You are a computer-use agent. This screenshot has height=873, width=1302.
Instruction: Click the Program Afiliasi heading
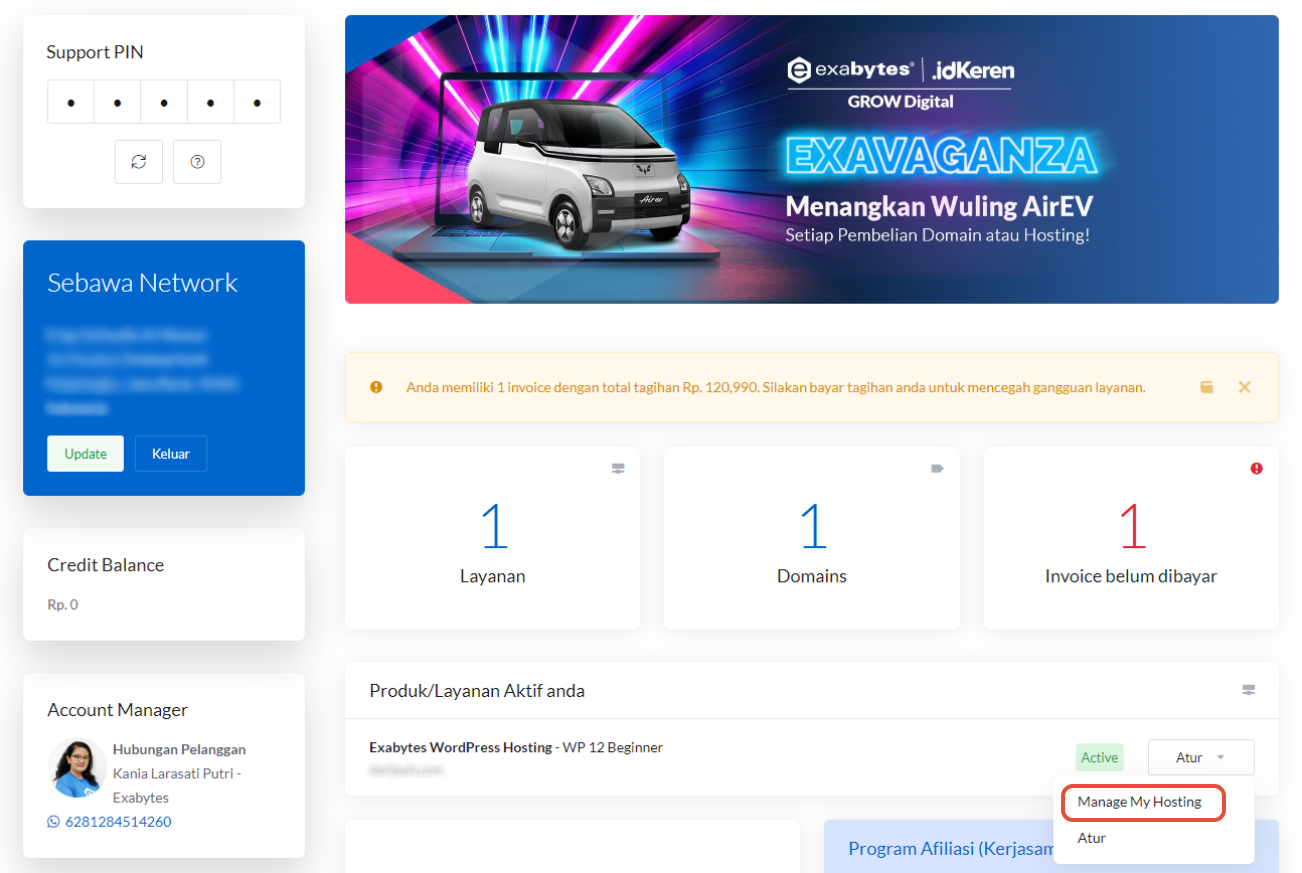tap(951, 848)
